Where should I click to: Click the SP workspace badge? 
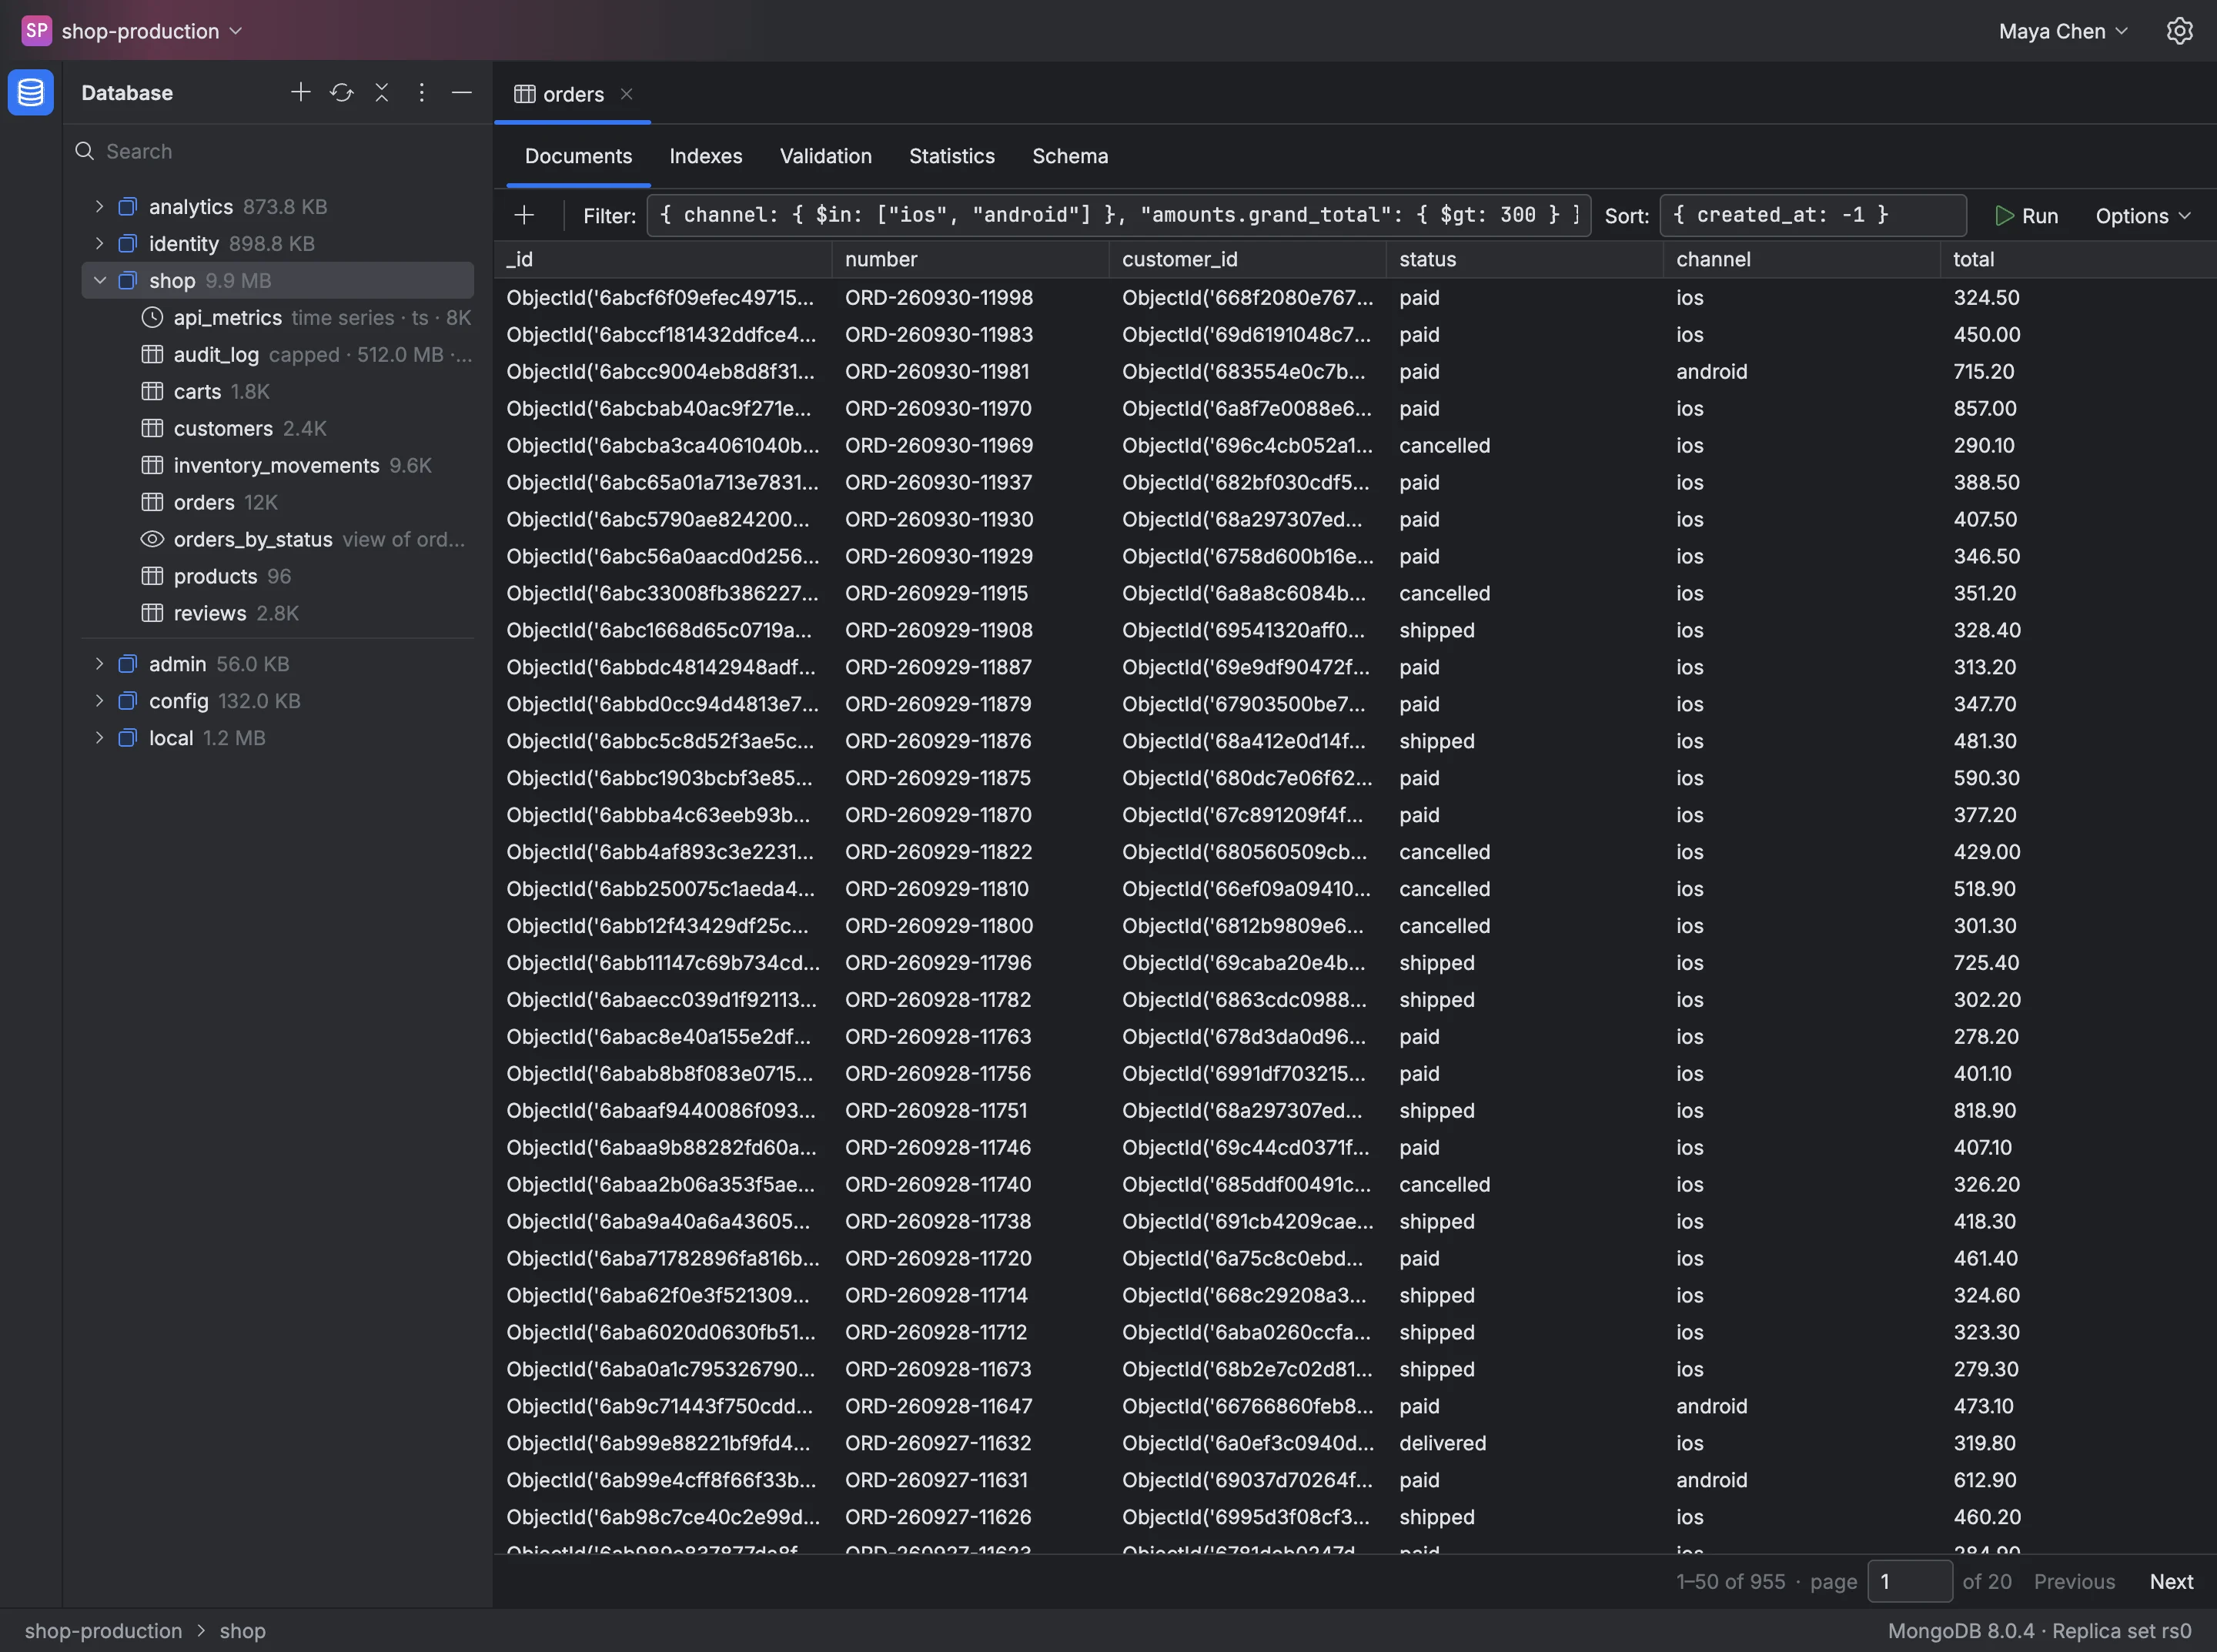(36, 31)
